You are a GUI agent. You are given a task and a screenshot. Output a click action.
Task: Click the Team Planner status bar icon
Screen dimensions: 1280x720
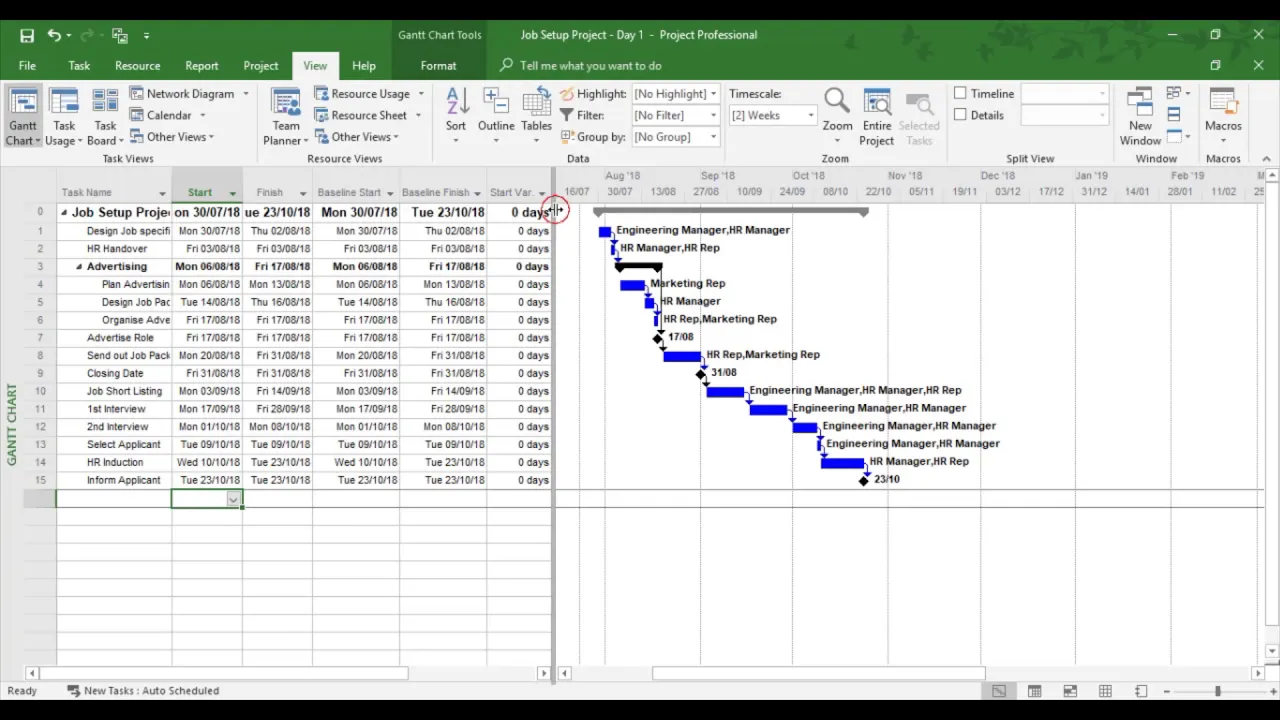tap(1070, 691)
